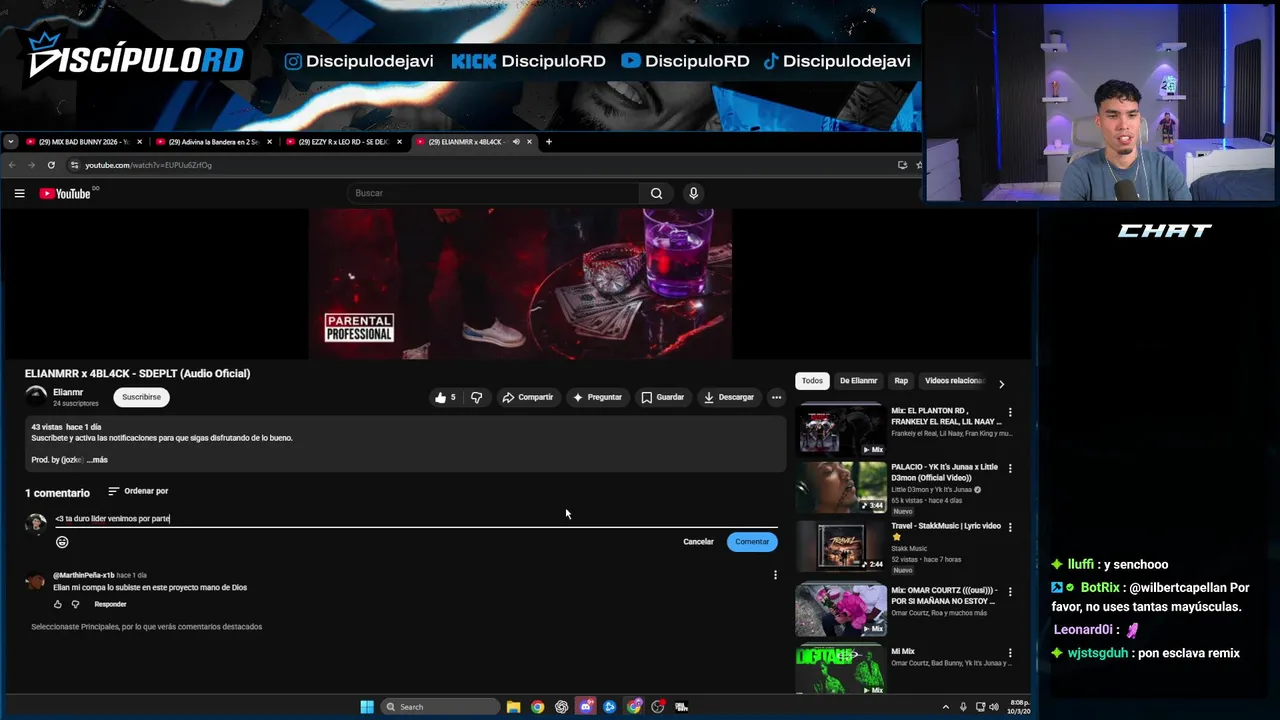Click the Windows taskbar Search box
Screen dimensions: 1280x720
[440, 707]
